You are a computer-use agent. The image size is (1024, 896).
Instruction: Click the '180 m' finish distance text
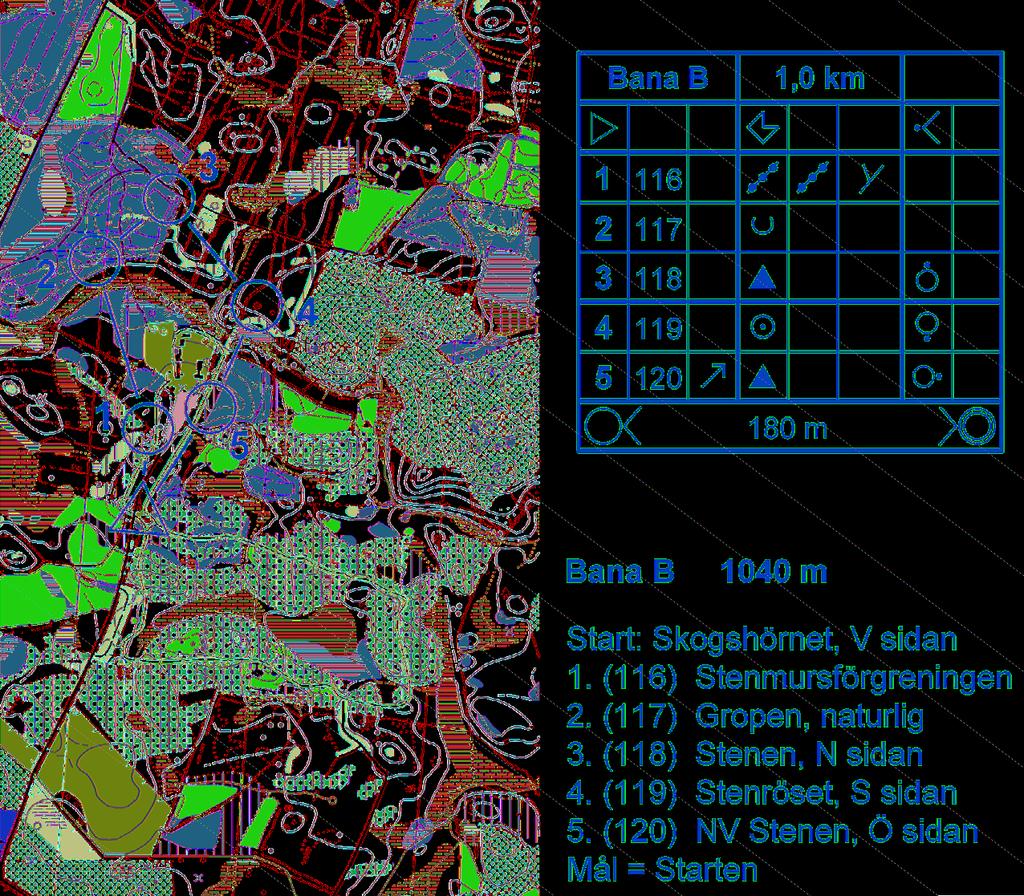[788, 428]
